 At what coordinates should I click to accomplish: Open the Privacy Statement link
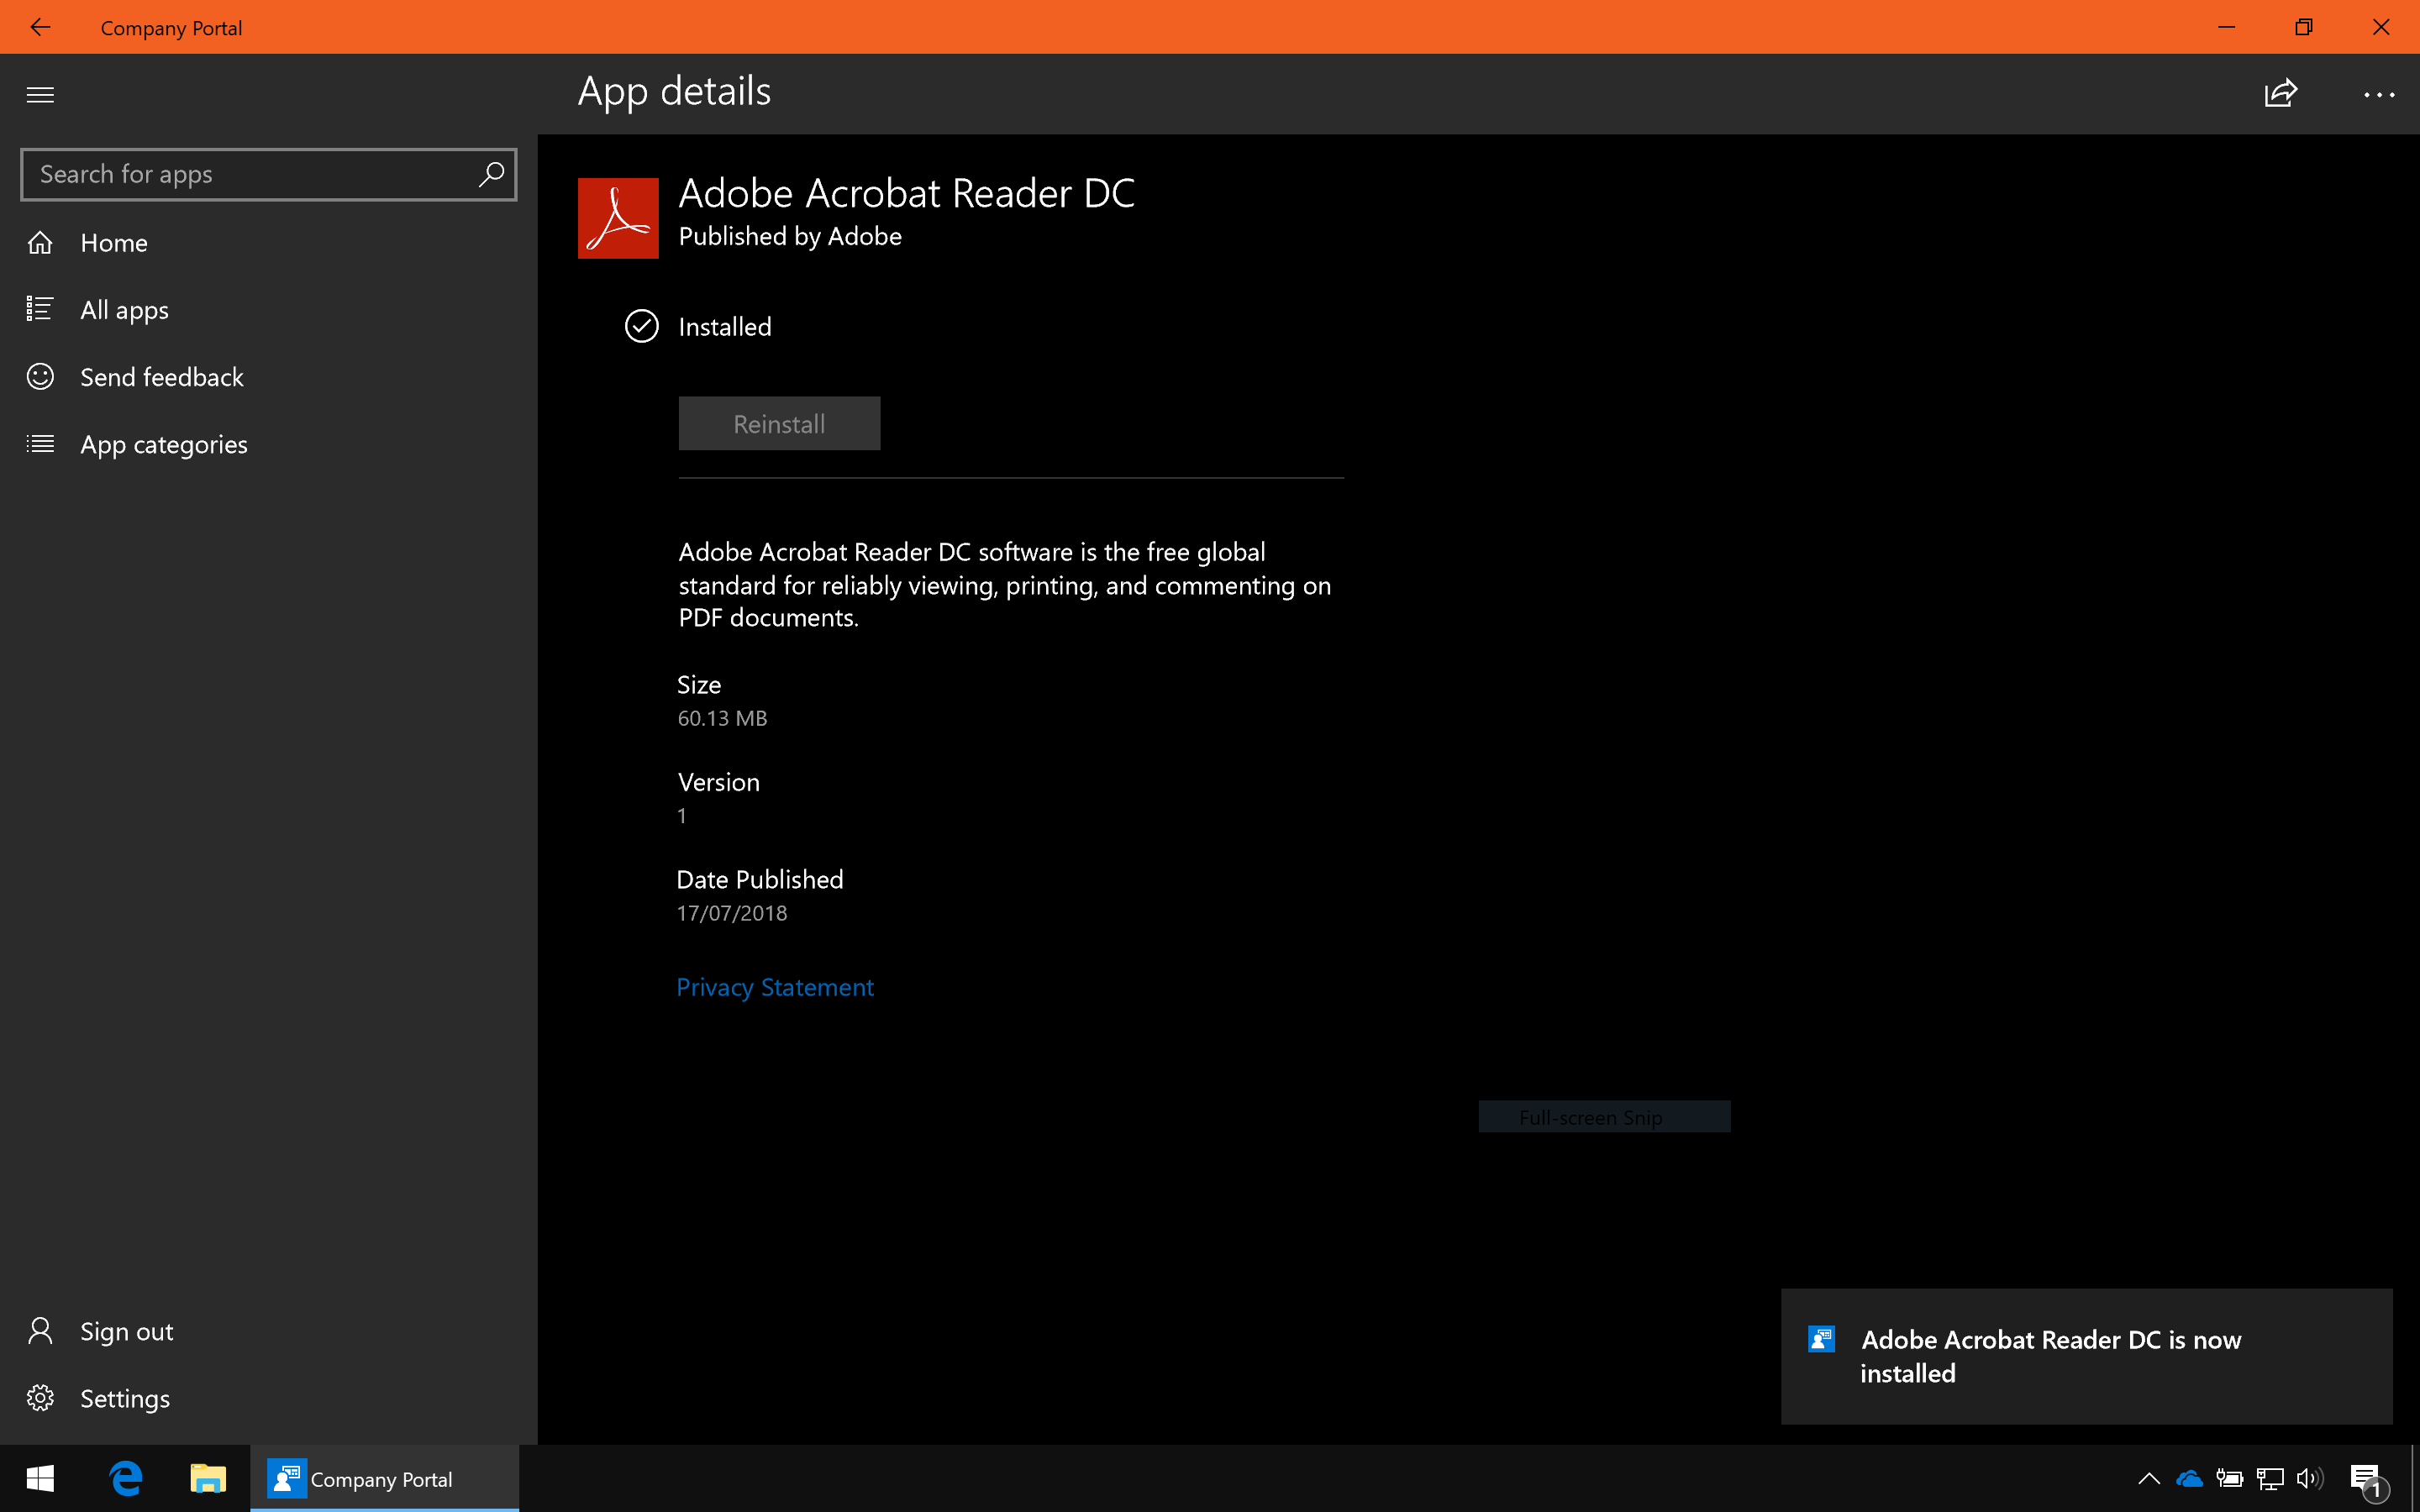[x=775, y=987]
